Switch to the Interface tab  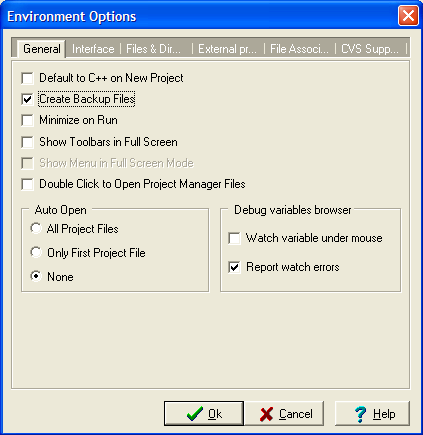coord(93,49)
